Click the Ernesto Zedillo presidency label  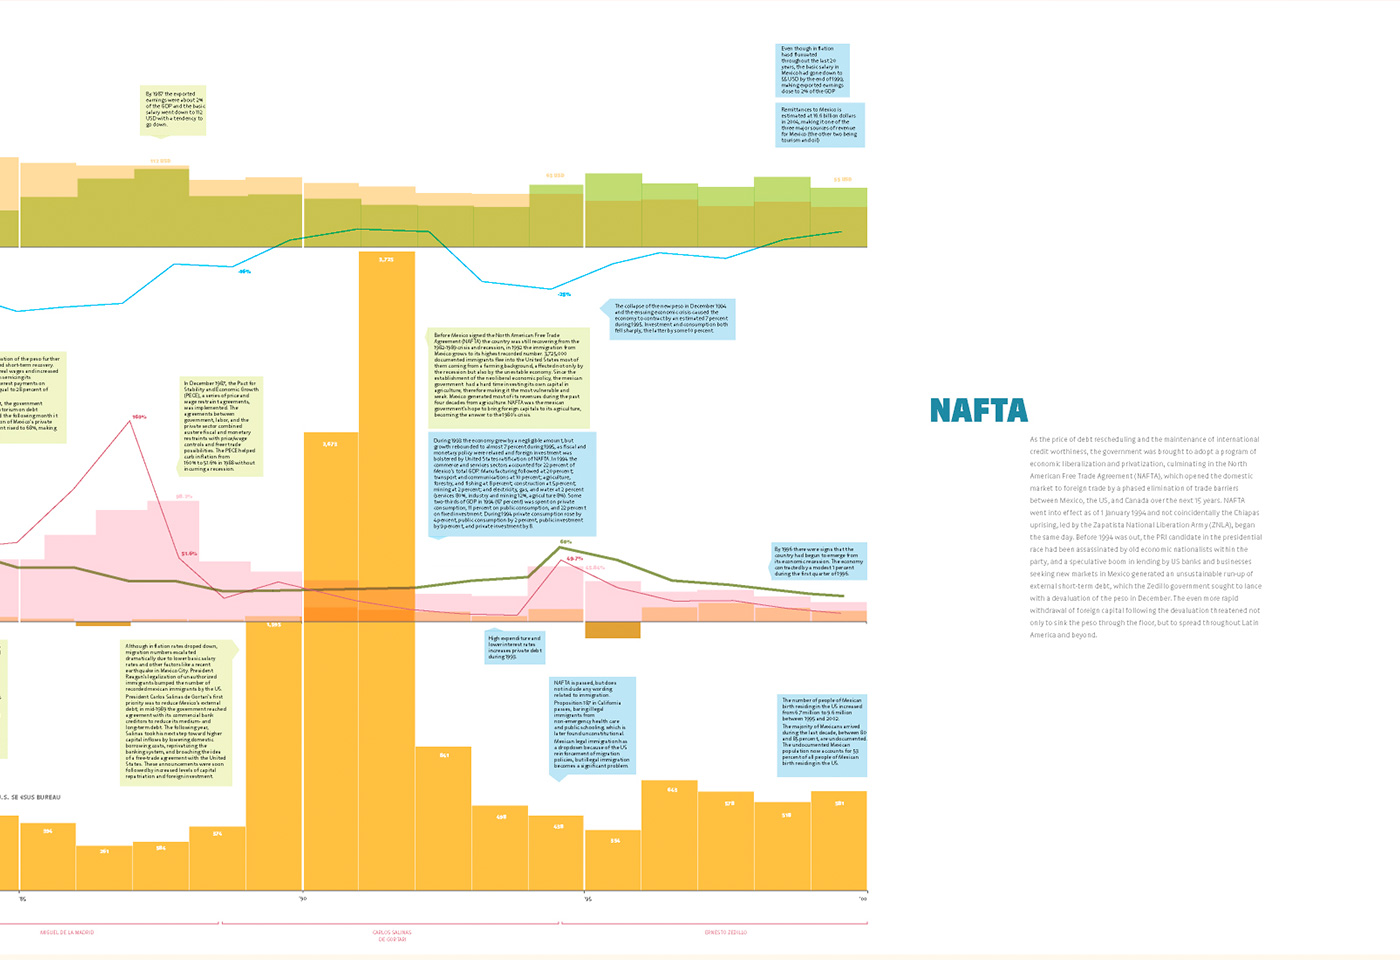click(x=725, y=932)
